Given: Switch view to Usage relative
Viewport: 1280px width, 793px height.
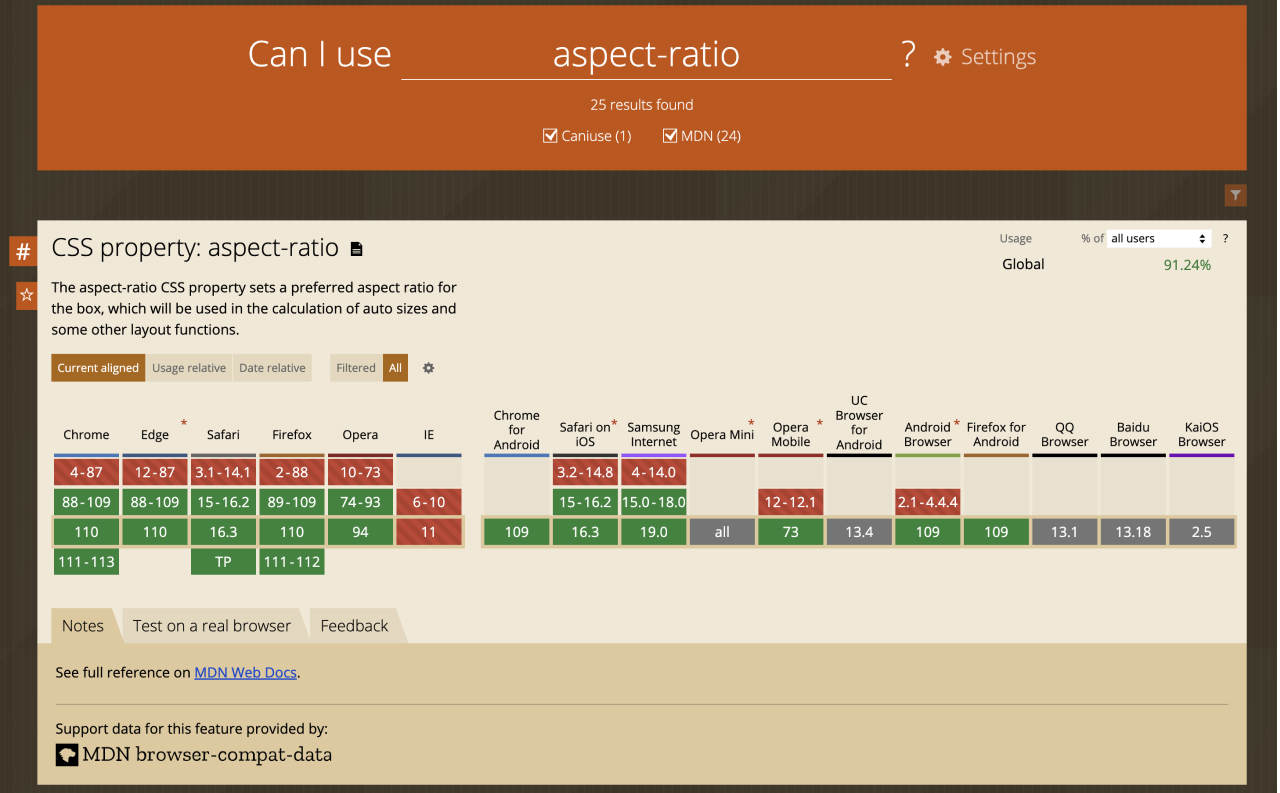Looking at the screenshot, I should 189,368.
